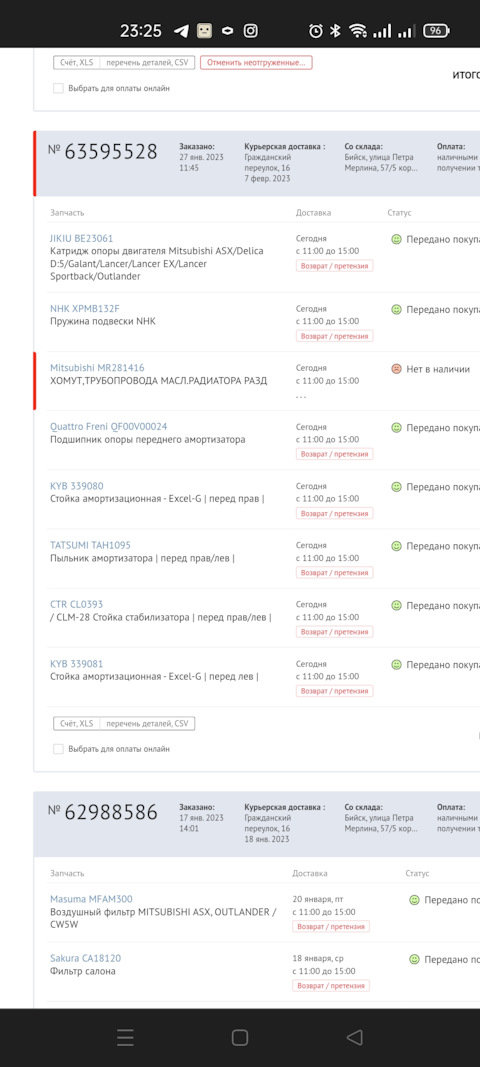Select order number 62988586 header
This screenshot has width=480, height=1067.
pos(103,812)
